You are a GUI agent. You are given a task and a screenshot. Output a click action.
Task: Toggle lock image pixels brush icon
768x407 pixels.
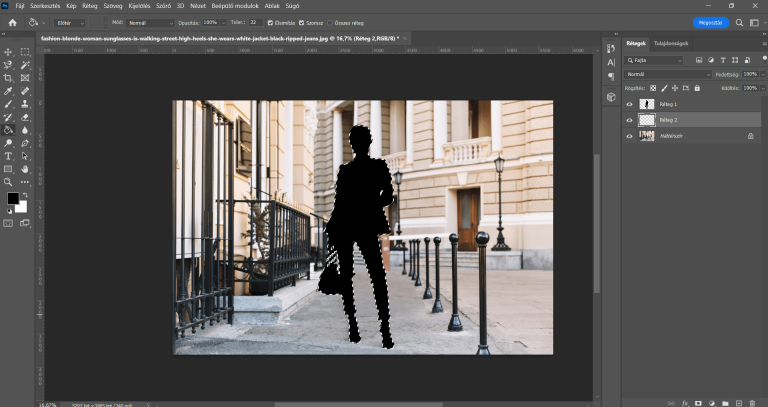(664, 88)
